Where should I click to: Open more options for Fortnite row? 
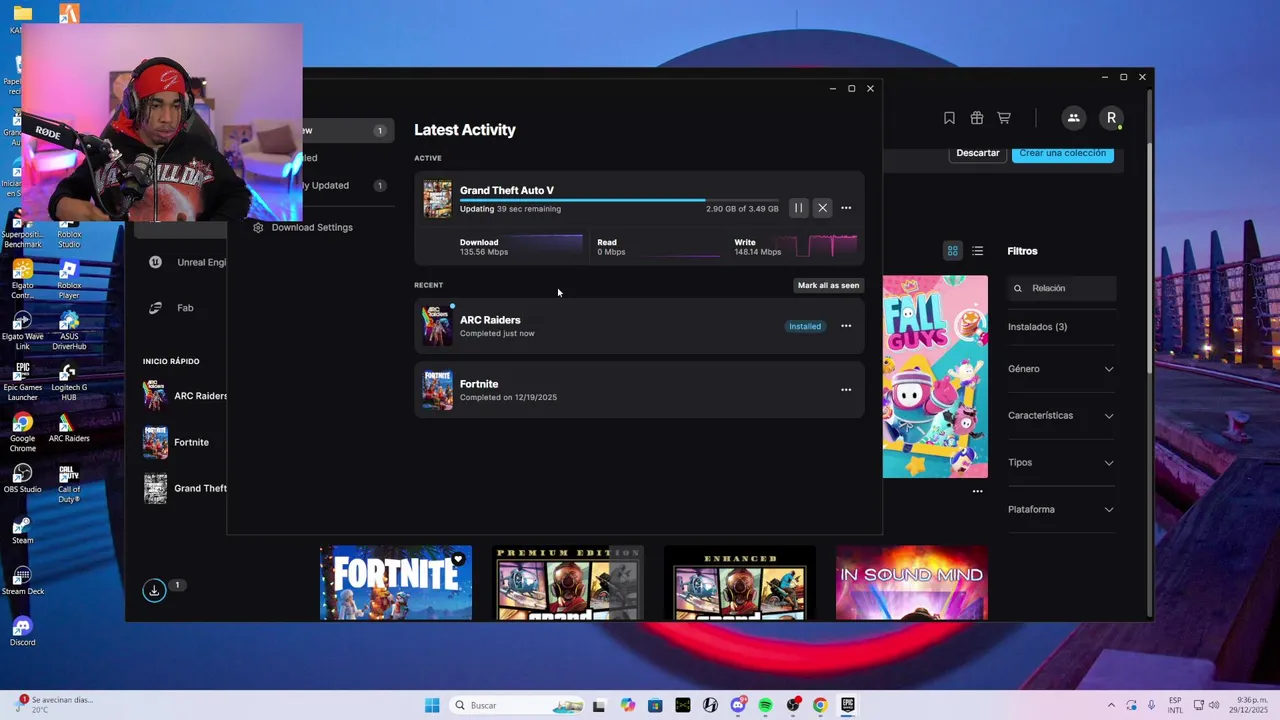pos(846,390)
